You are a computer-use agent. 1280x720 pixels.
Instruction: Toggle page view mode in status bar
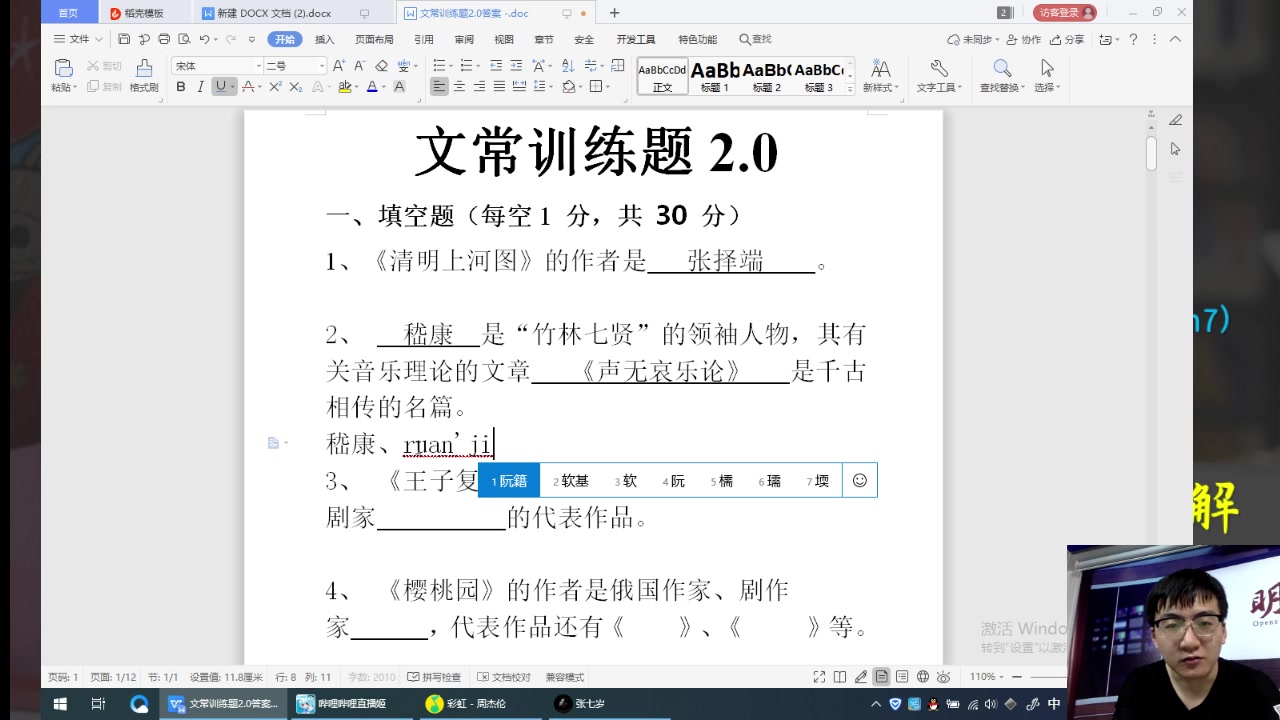[x=881, y=677]
